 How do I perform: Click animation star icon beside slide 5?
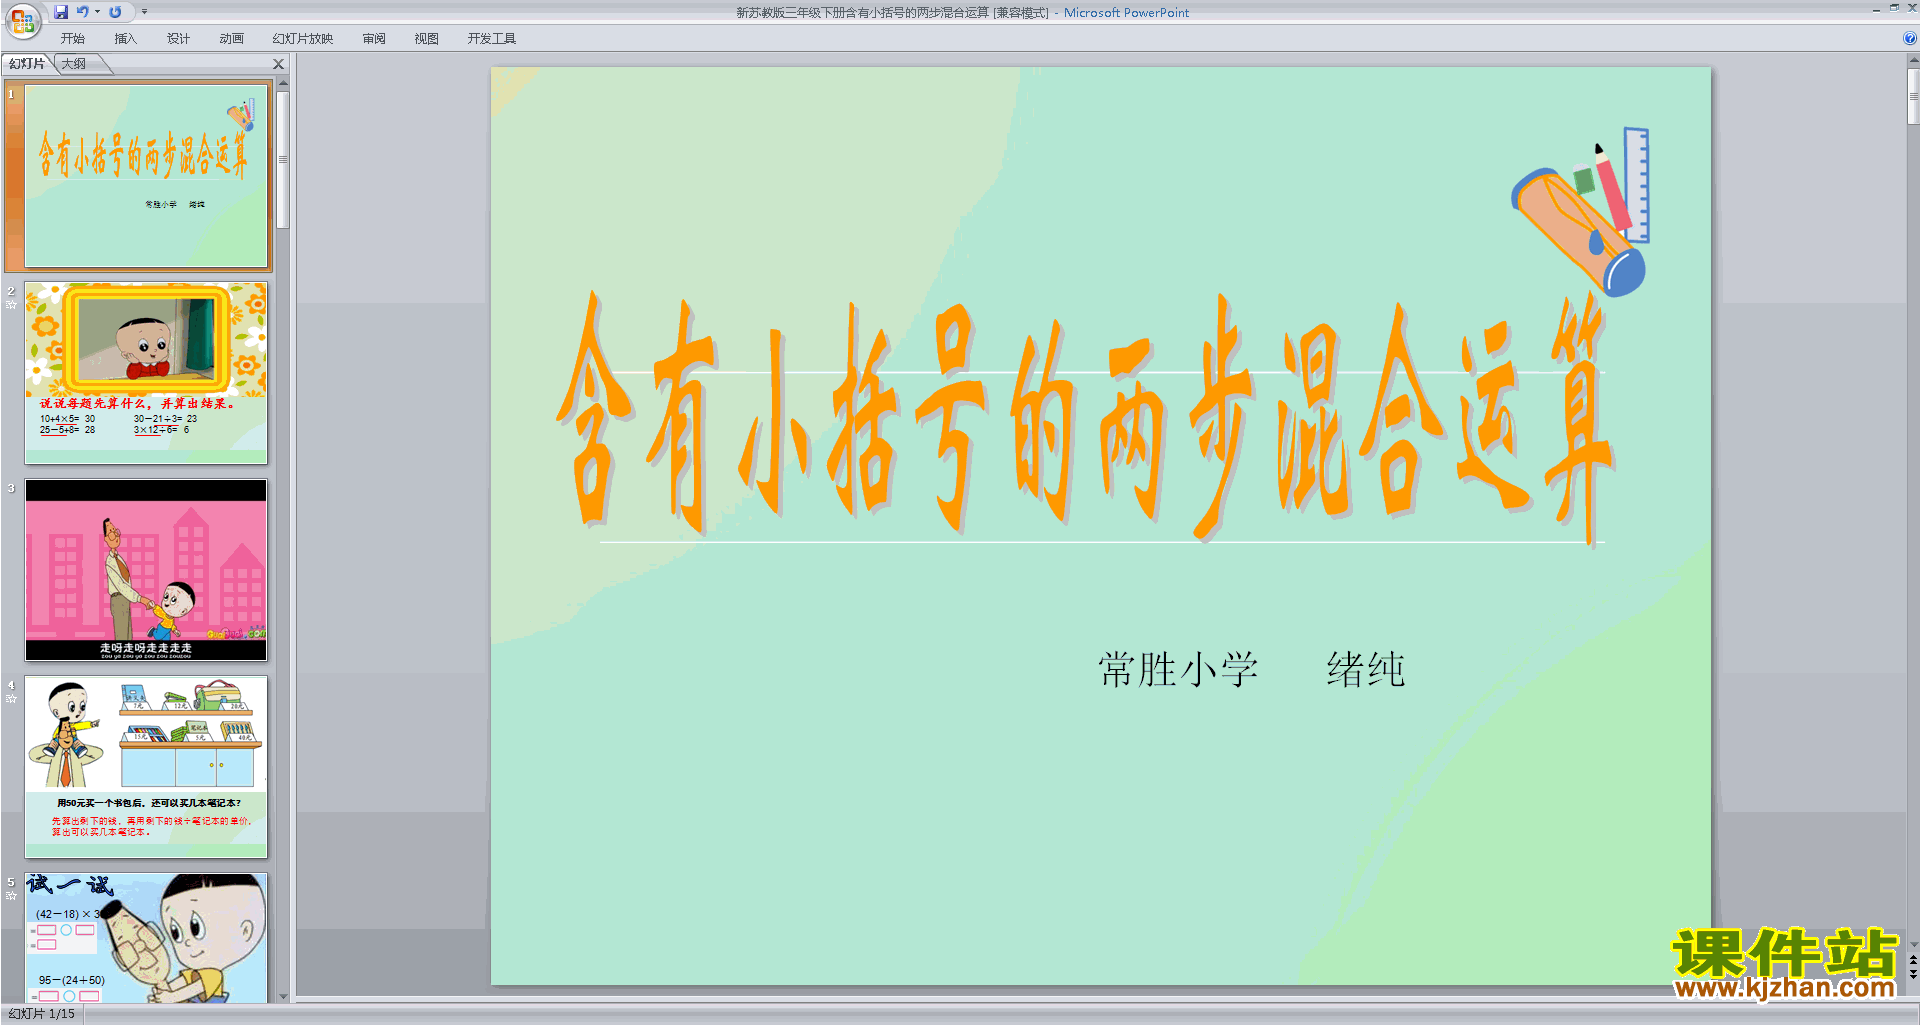11,895
